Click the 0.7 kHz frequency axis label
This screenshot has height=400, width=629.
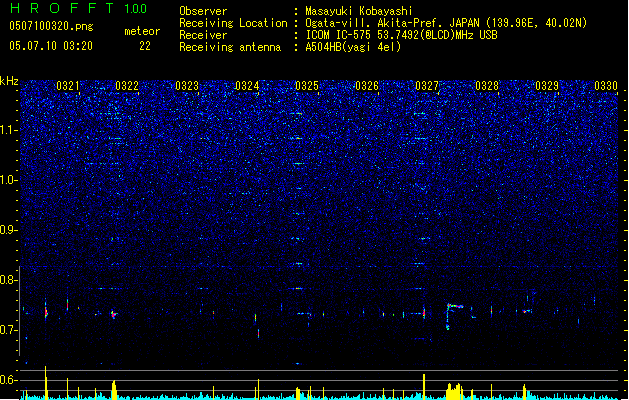click(8, 330)
